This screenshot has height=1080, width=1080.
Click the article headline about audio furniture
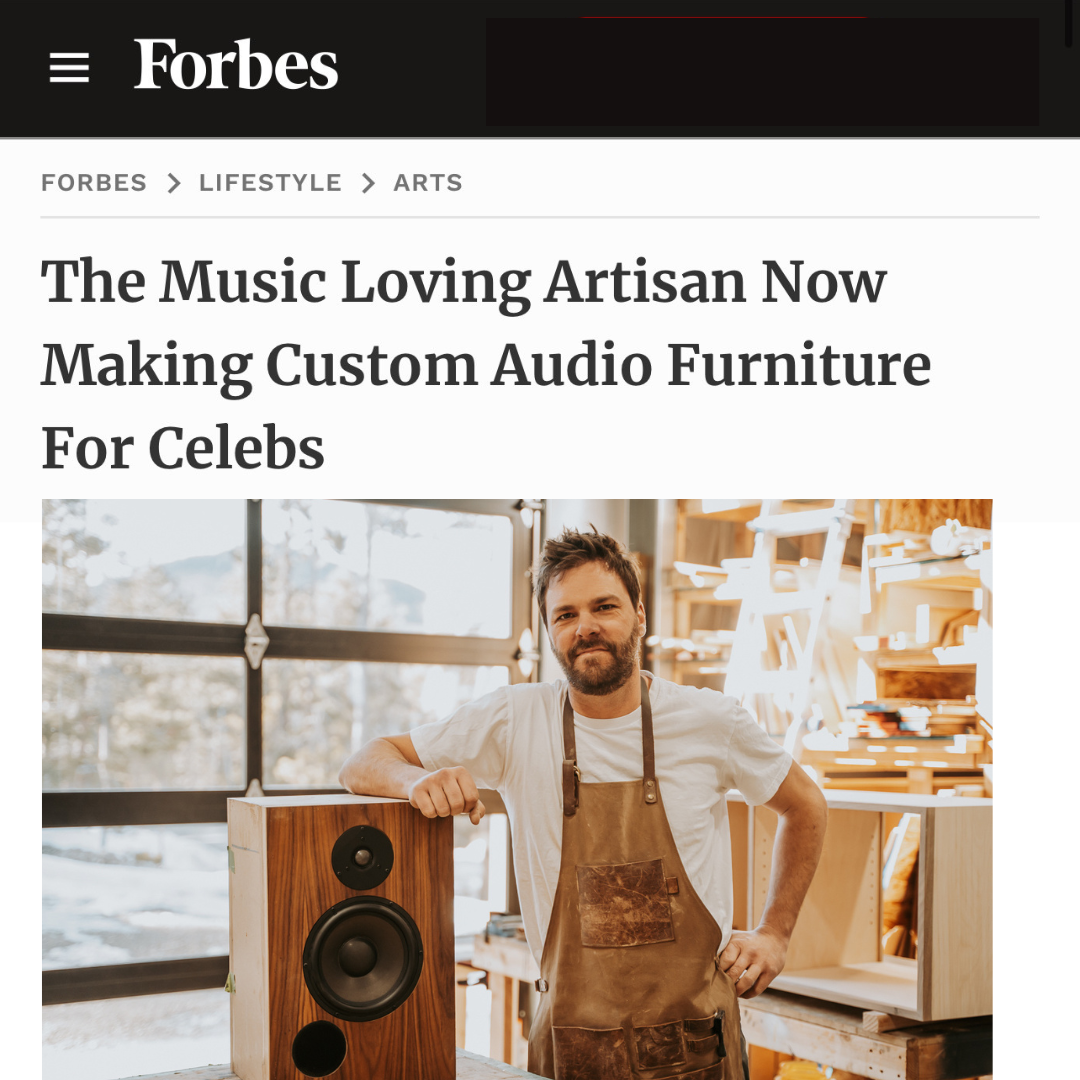pos(486,364)
